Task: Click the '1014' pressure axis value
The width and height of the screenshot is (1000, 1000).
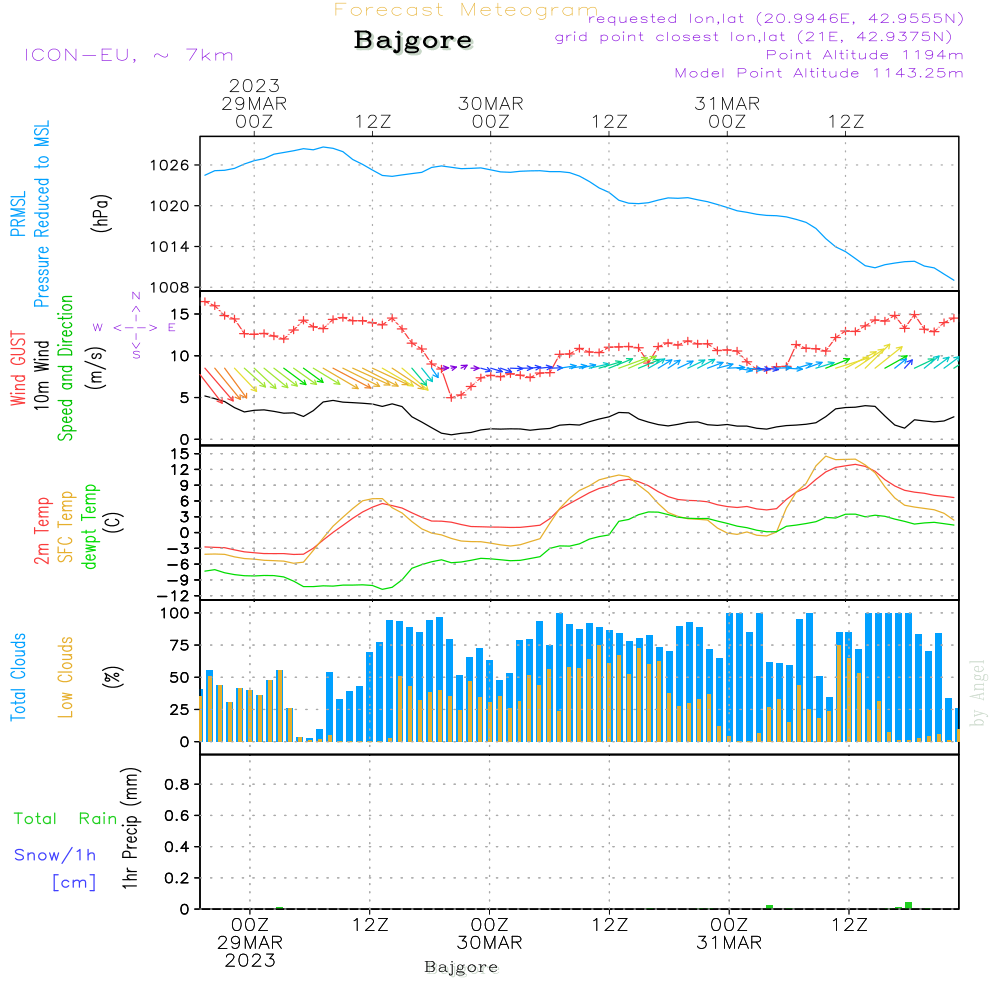Action: (x=170, y=247)
